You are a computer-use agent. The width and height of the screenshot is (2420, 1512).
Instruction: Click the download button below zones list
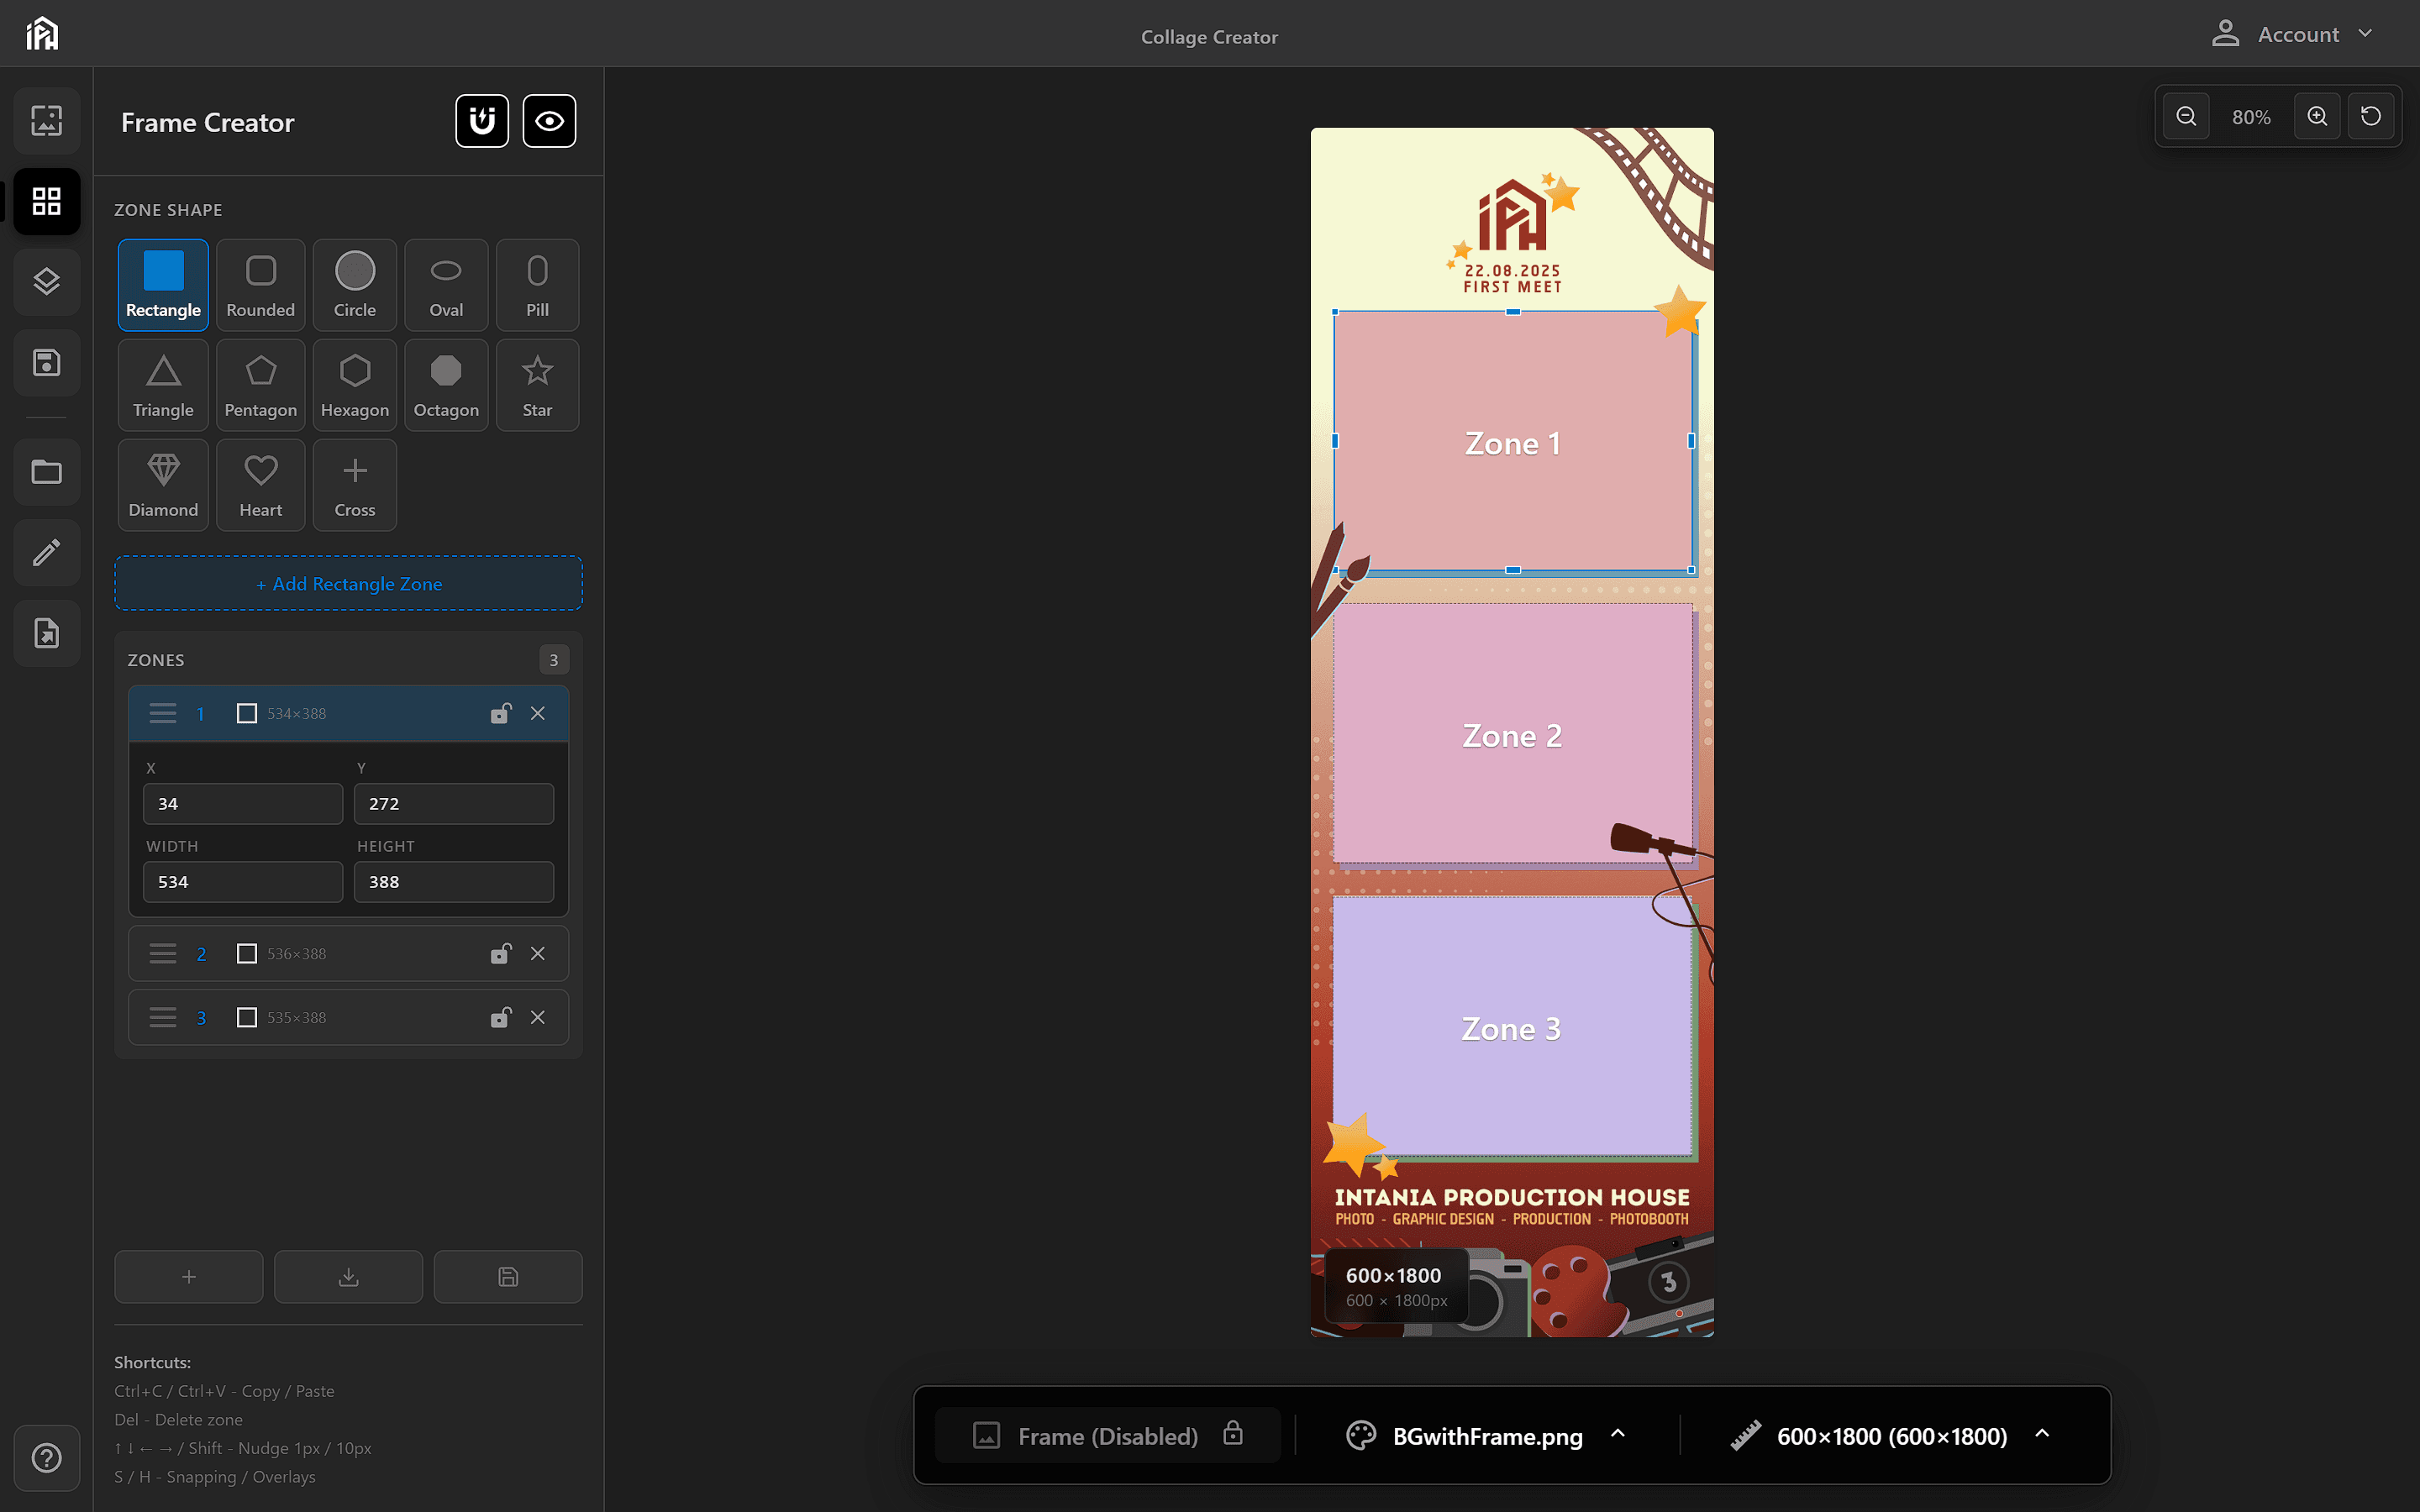348,1277
